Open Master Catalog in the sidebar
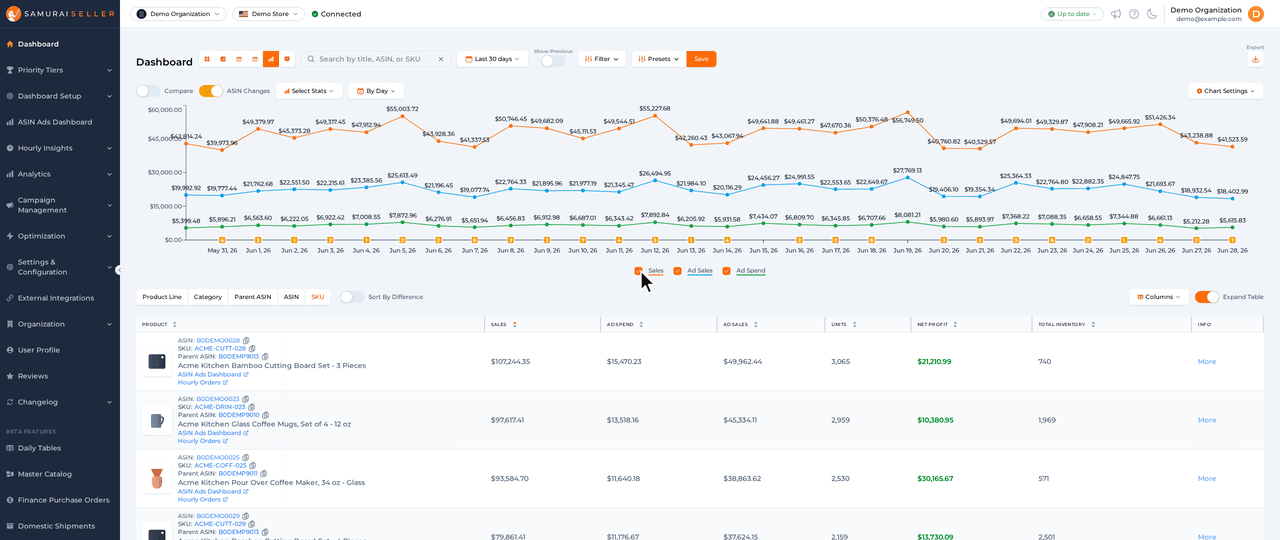 (60, 474)
